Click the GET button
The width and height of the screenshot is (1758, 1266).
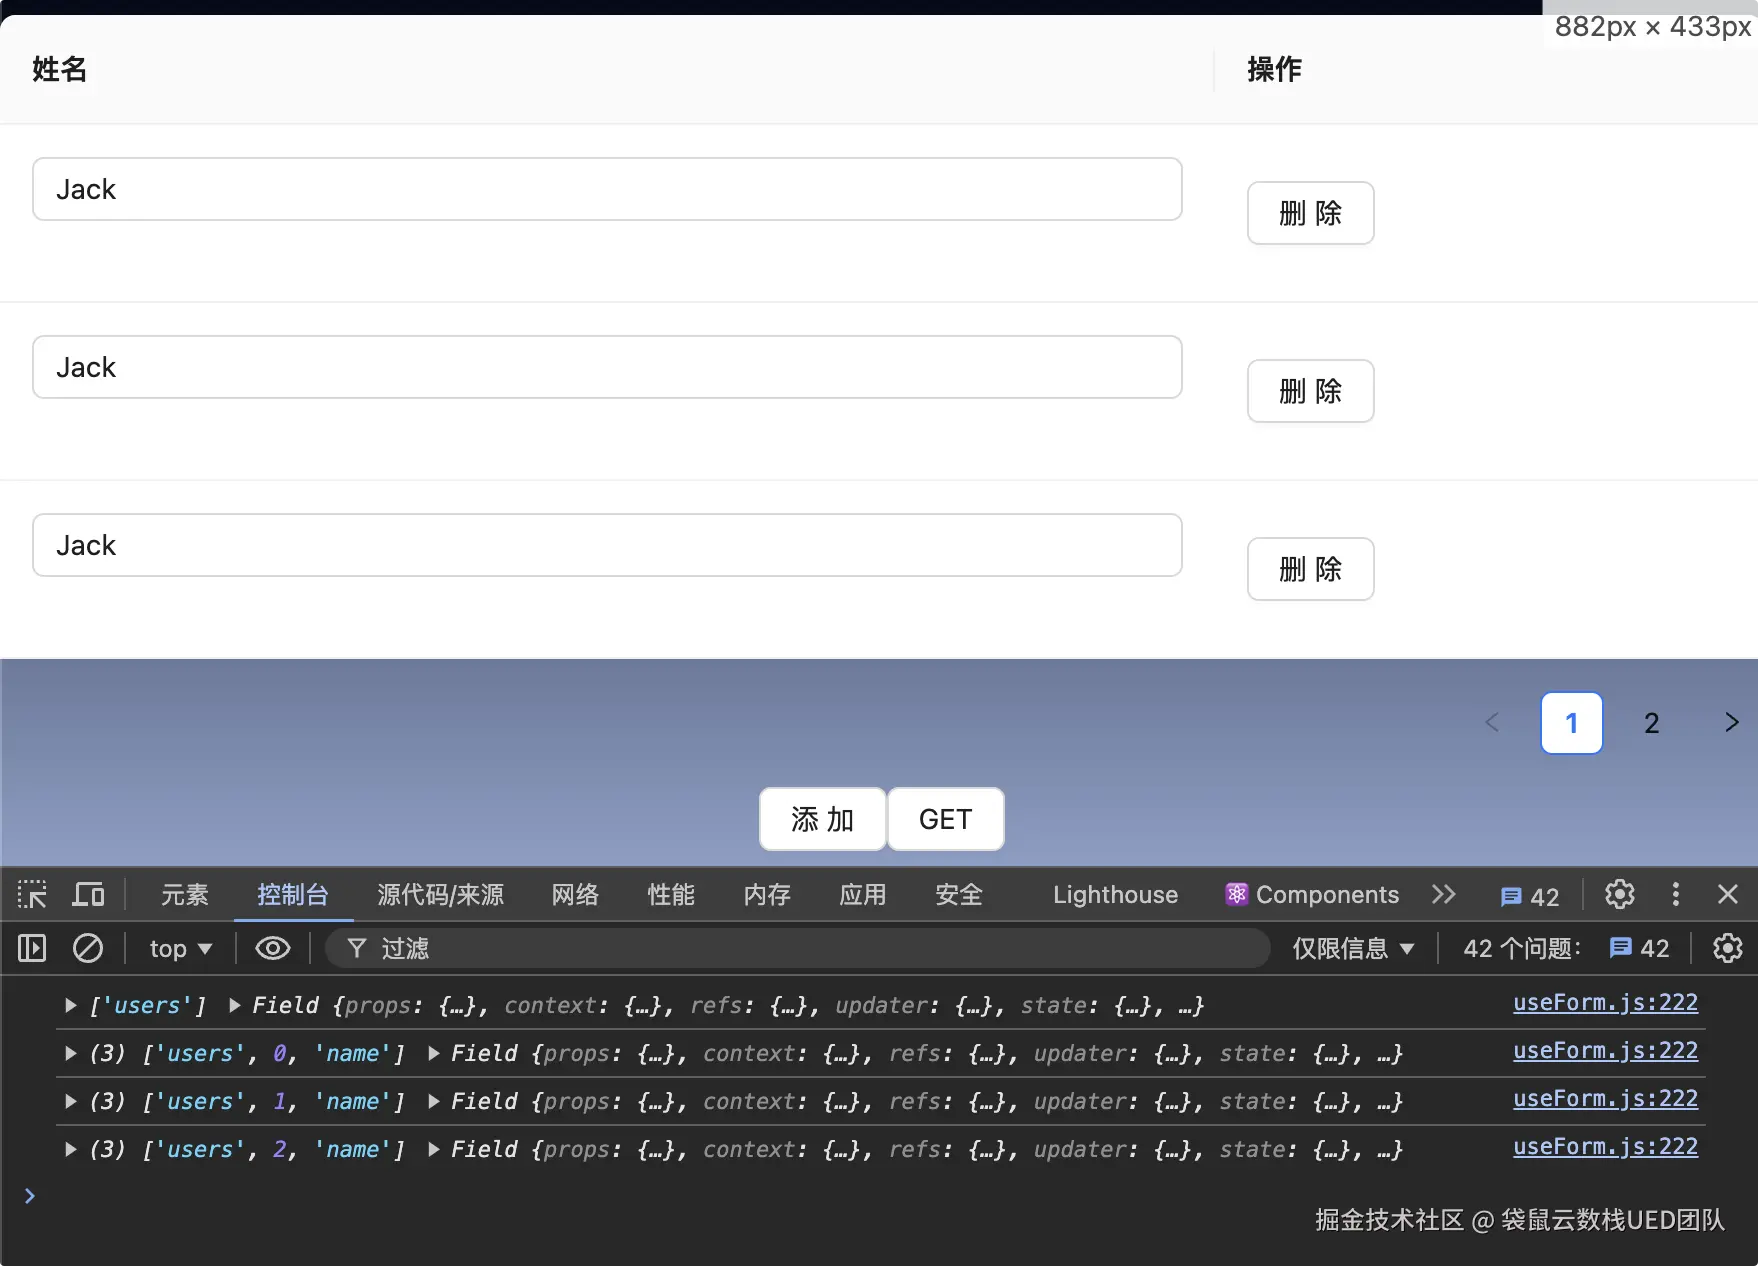[x=945, y=819]
